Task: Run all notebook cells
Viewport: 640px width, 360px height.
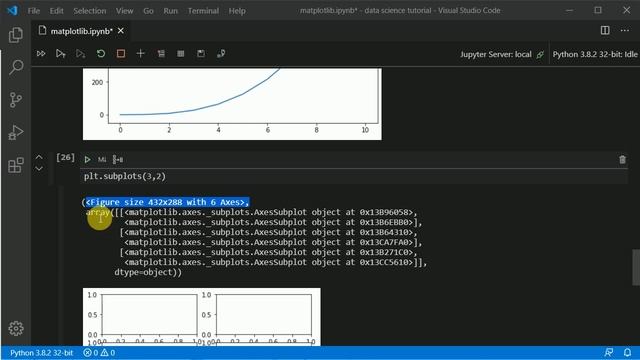Action: pos(41,53)
